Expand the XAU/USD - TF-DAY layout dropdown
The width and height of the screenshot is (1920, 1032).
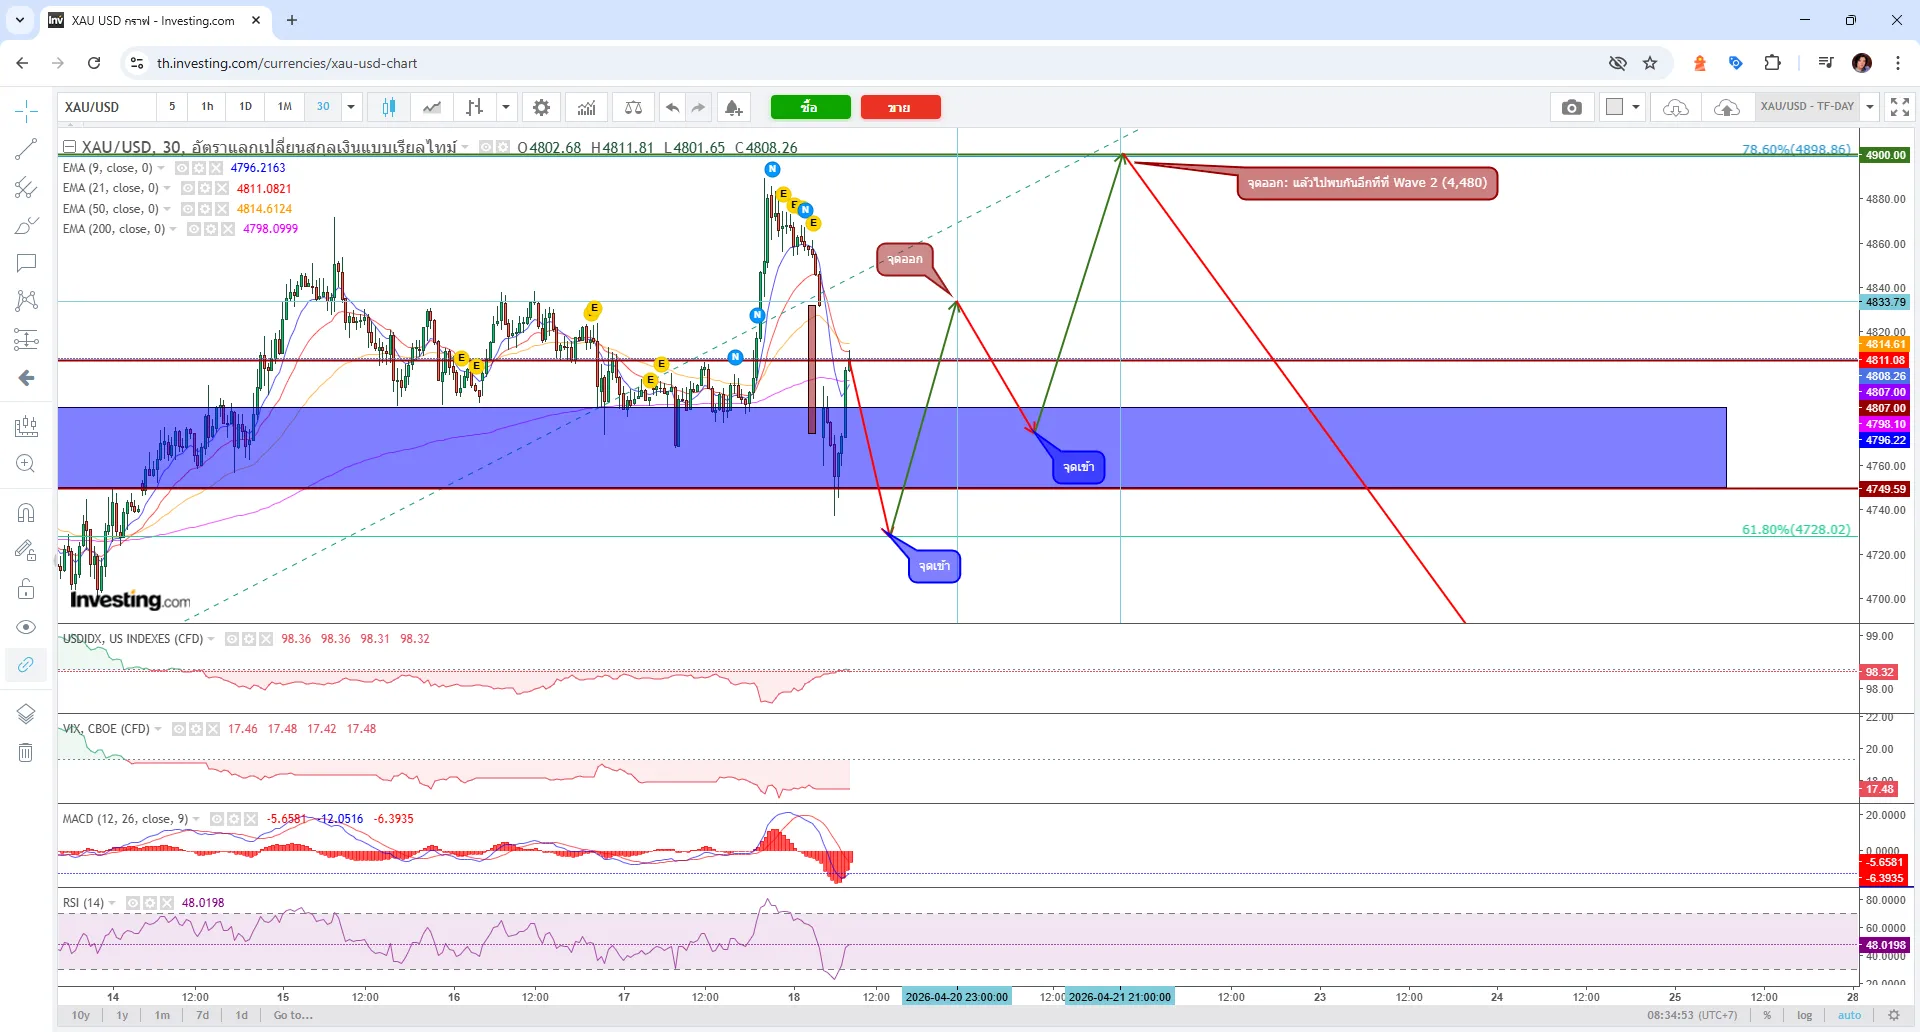(x=1870, y=107)
